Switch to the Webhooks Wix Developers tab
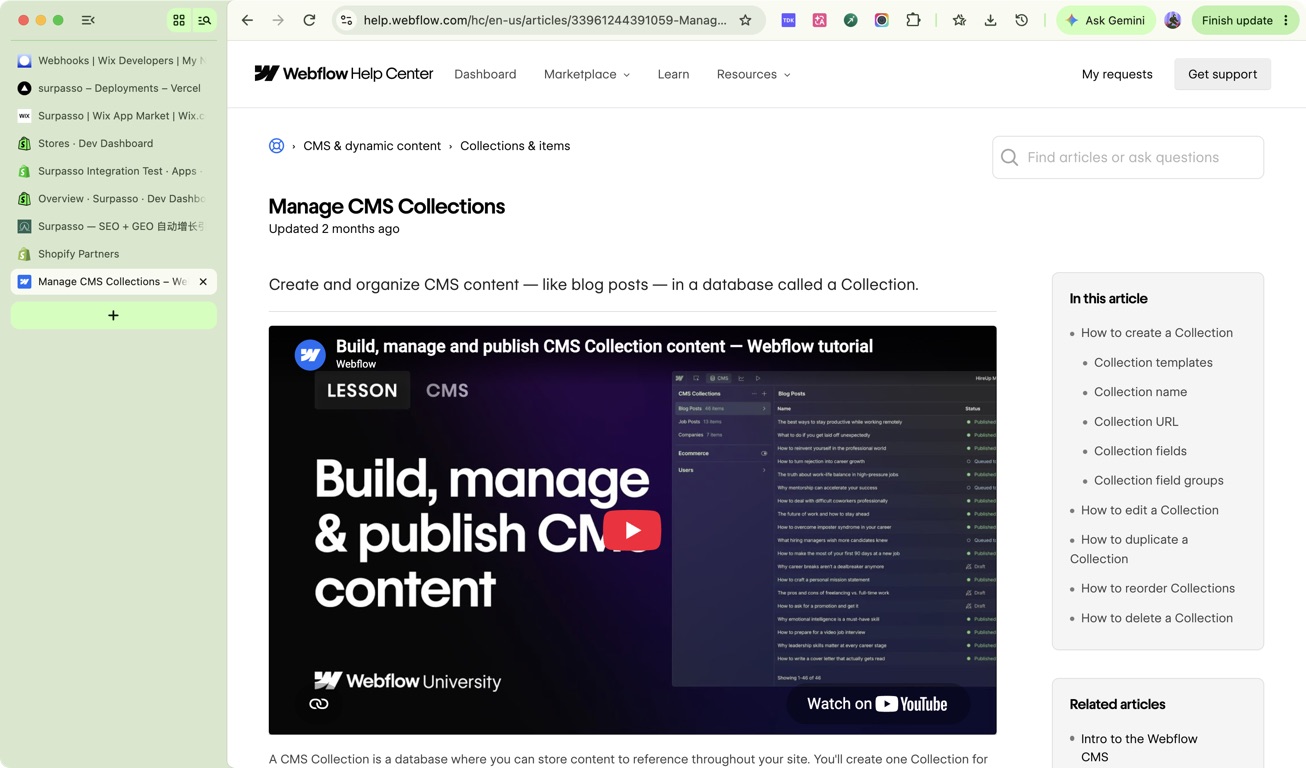Screen dimensions: 1306x768 [x=113, y=61]
